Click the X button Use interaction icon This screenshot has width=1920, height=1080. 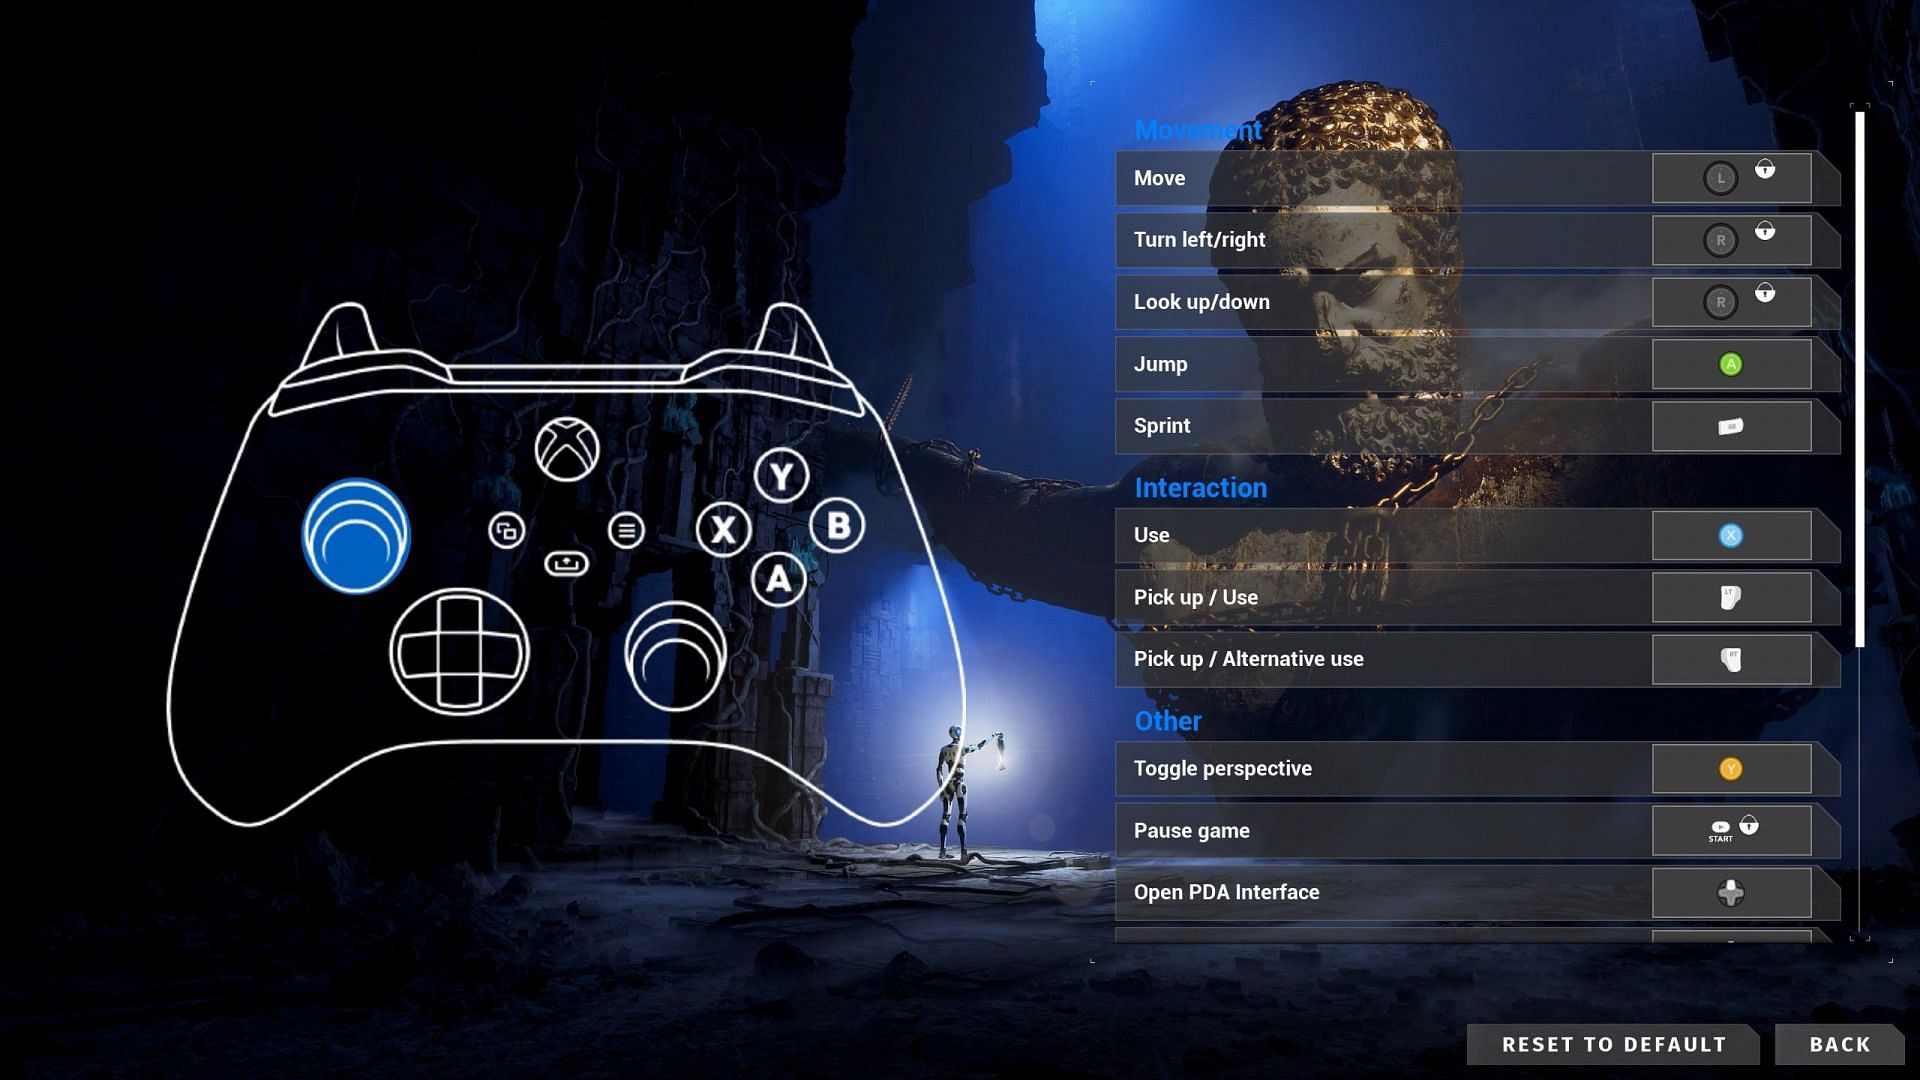point(1730,535)
